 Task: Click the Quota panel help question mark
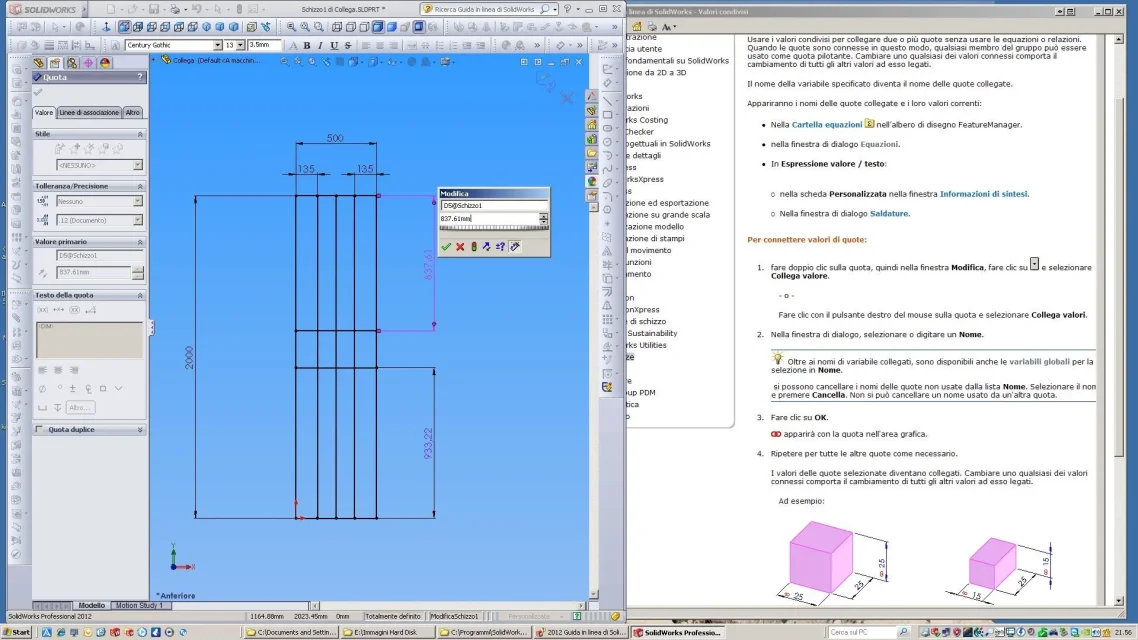click(x=140, y=77)
